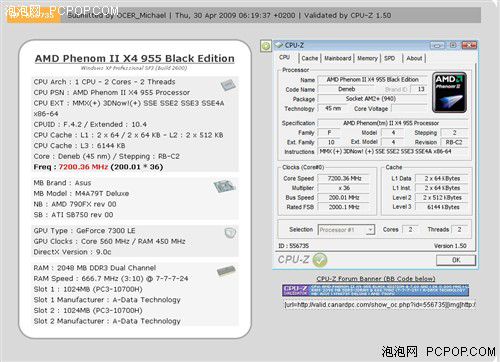This screenshot has height=362, width=500.
Task: Click the Specification field value
Action: tap(392, 123)
